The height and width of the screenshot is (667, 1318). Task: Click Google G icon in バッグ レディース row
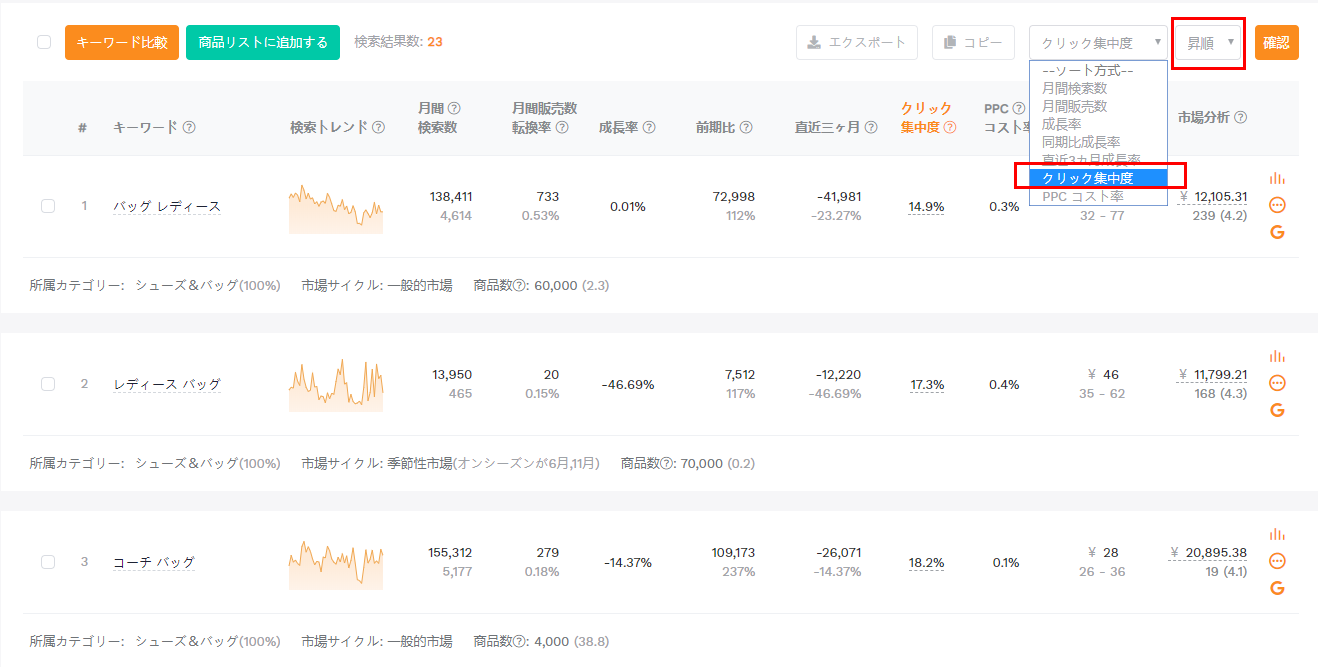click(x=1277, y=232)
